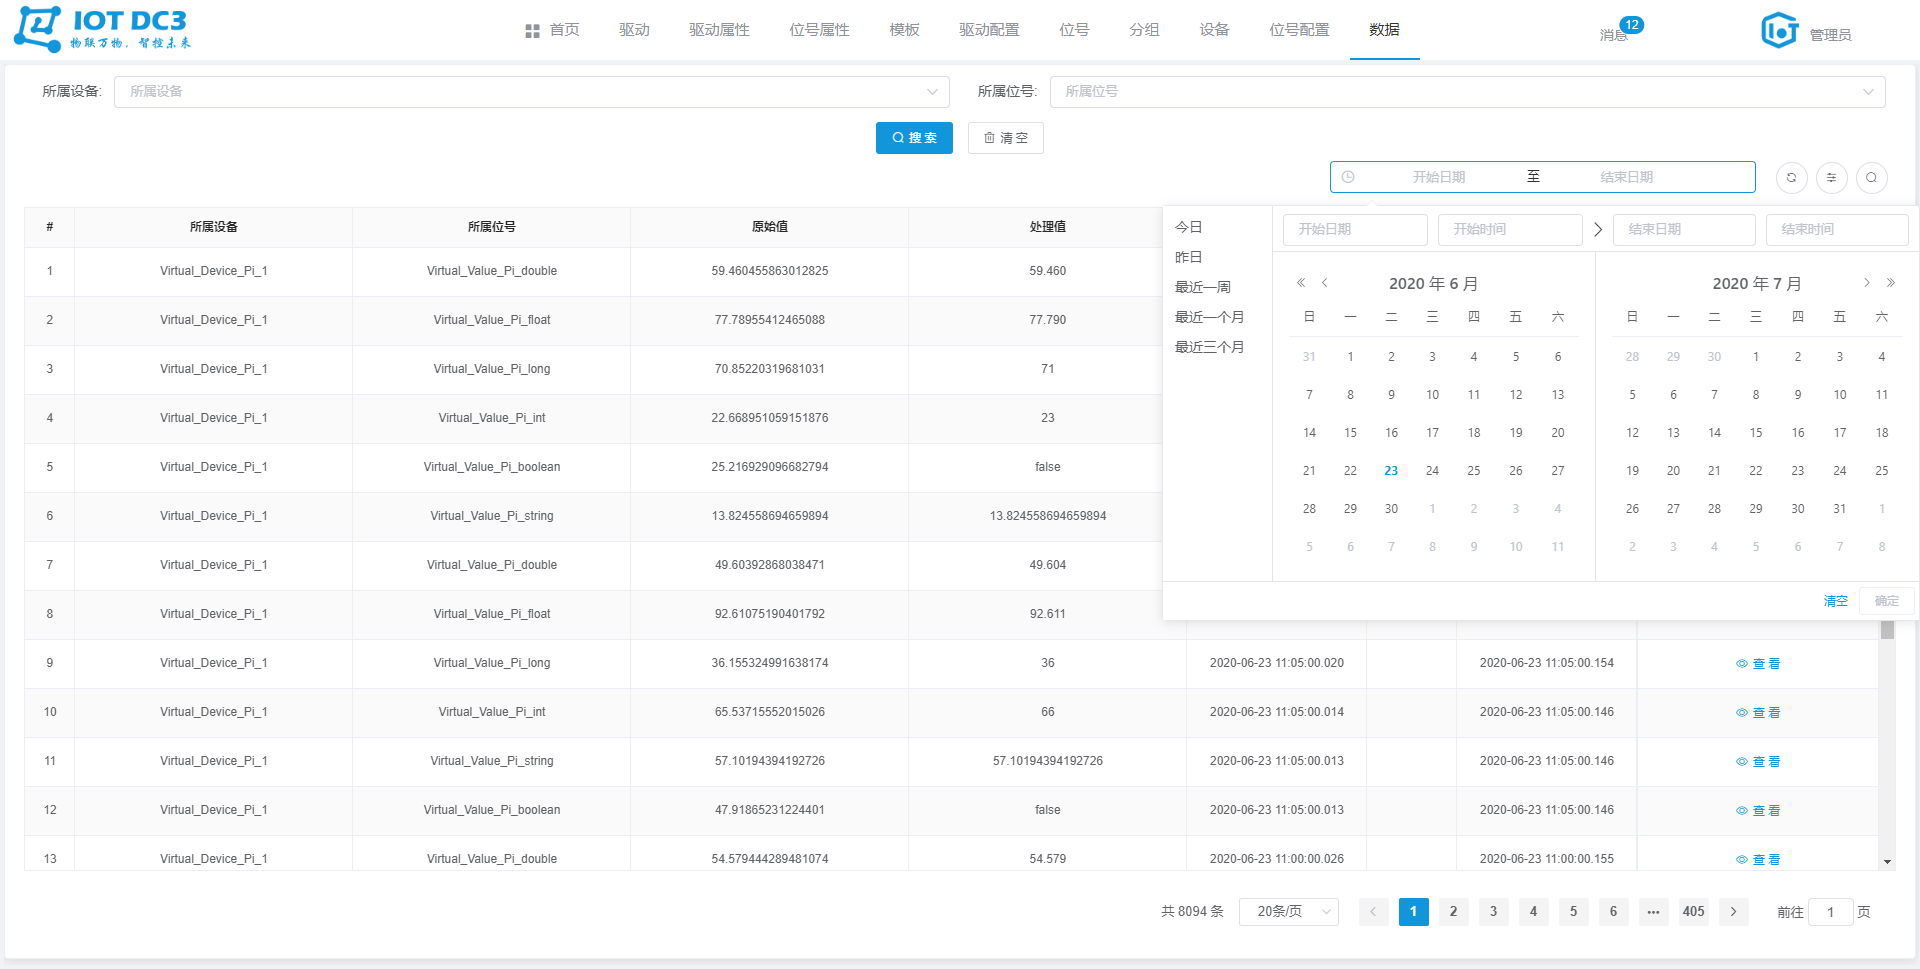Click the IOT DC3 logo

pos(101,29)
